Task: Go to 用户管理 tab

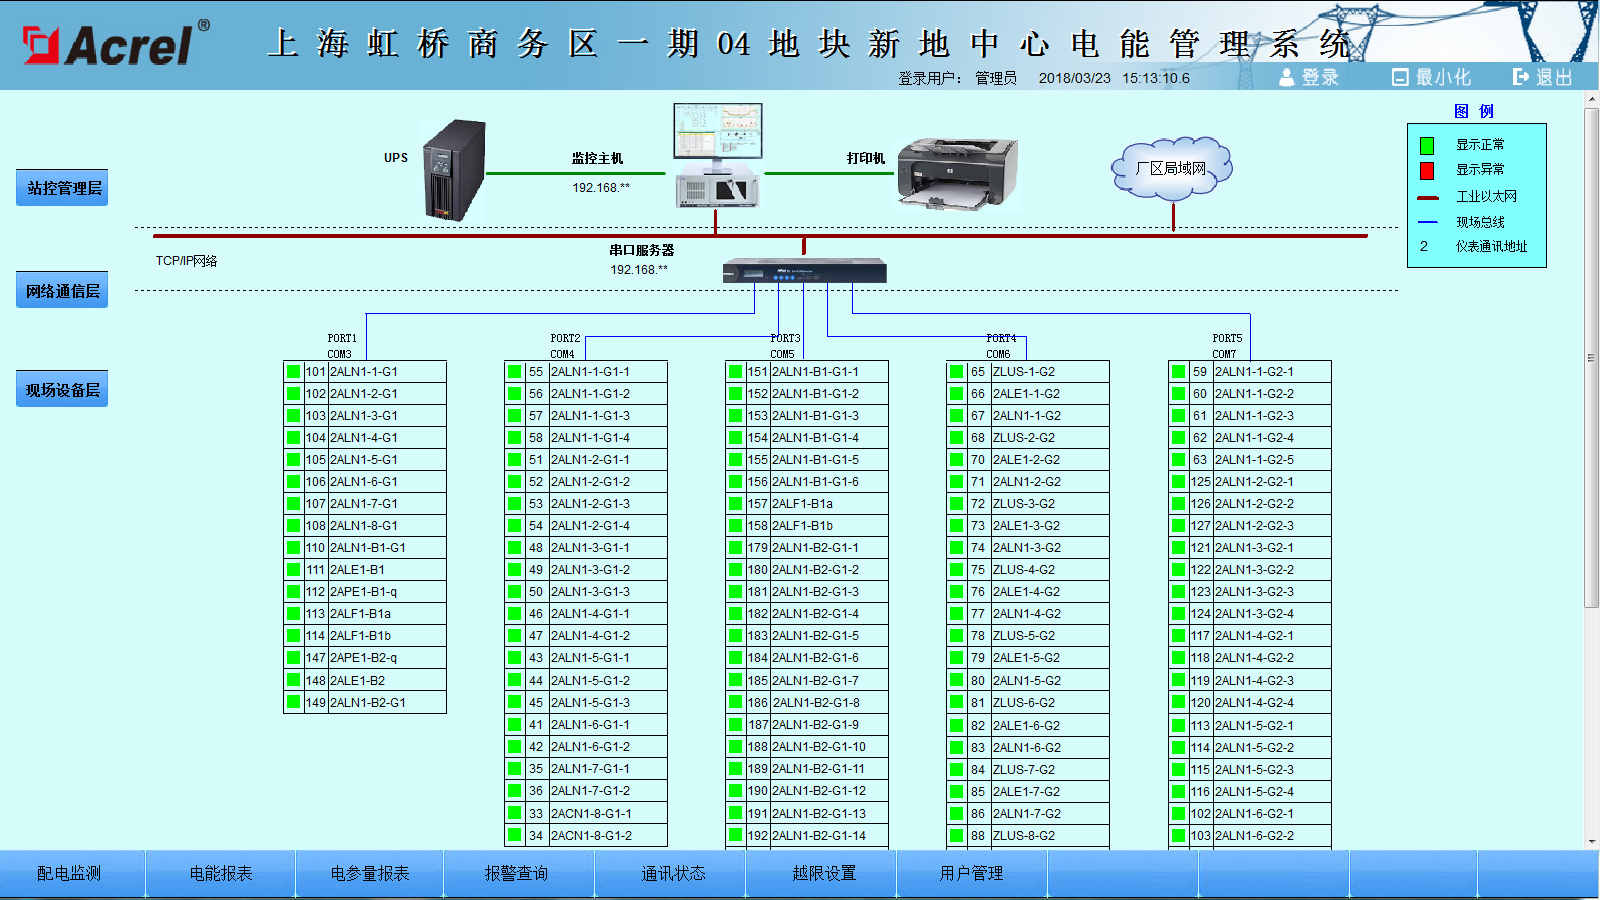Action: click(971, 873)
